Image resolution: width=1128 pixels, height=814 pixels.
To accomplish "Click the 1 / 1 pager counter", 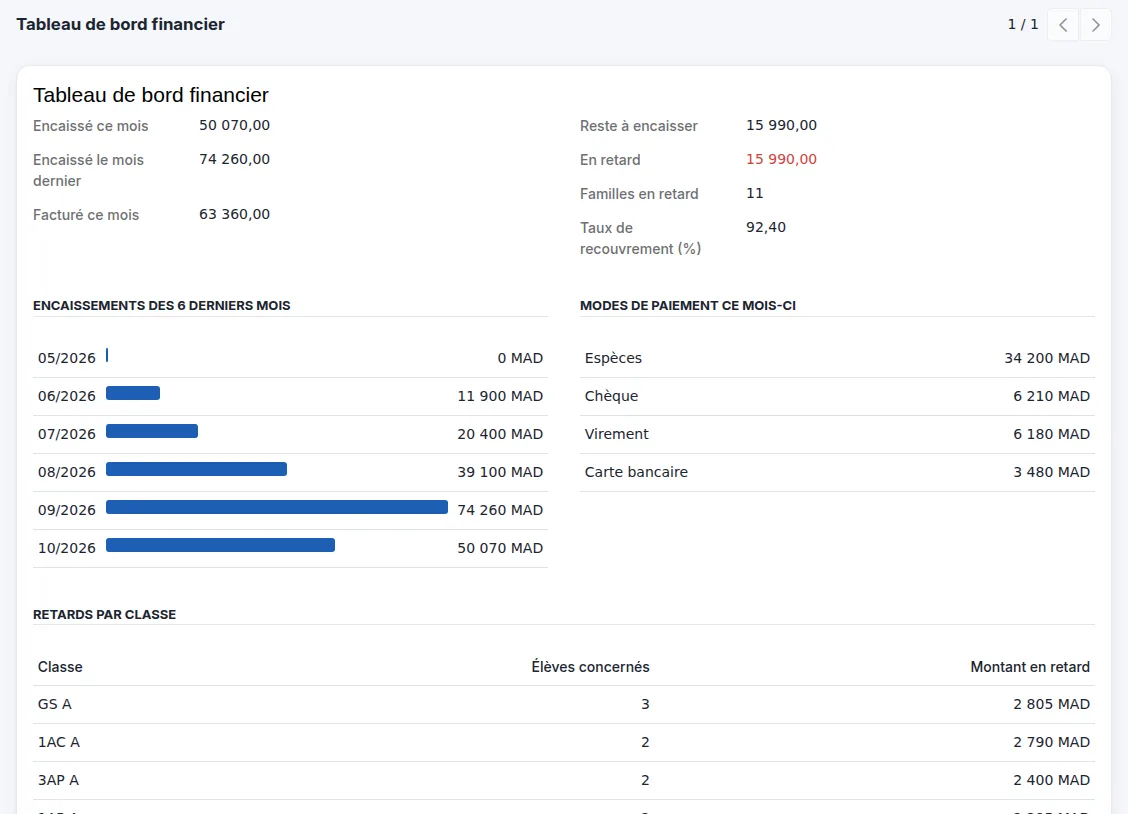I will [1022, 24].
